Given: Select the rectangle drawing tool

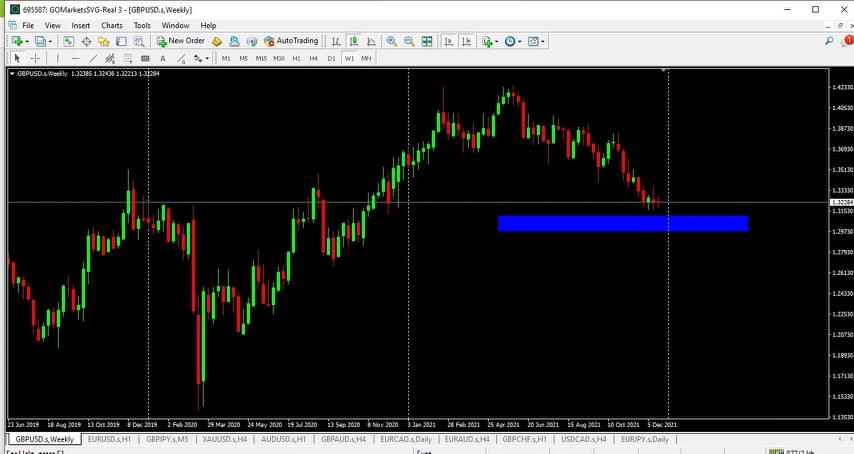Looking at the screenshot, I should point(145,58).
